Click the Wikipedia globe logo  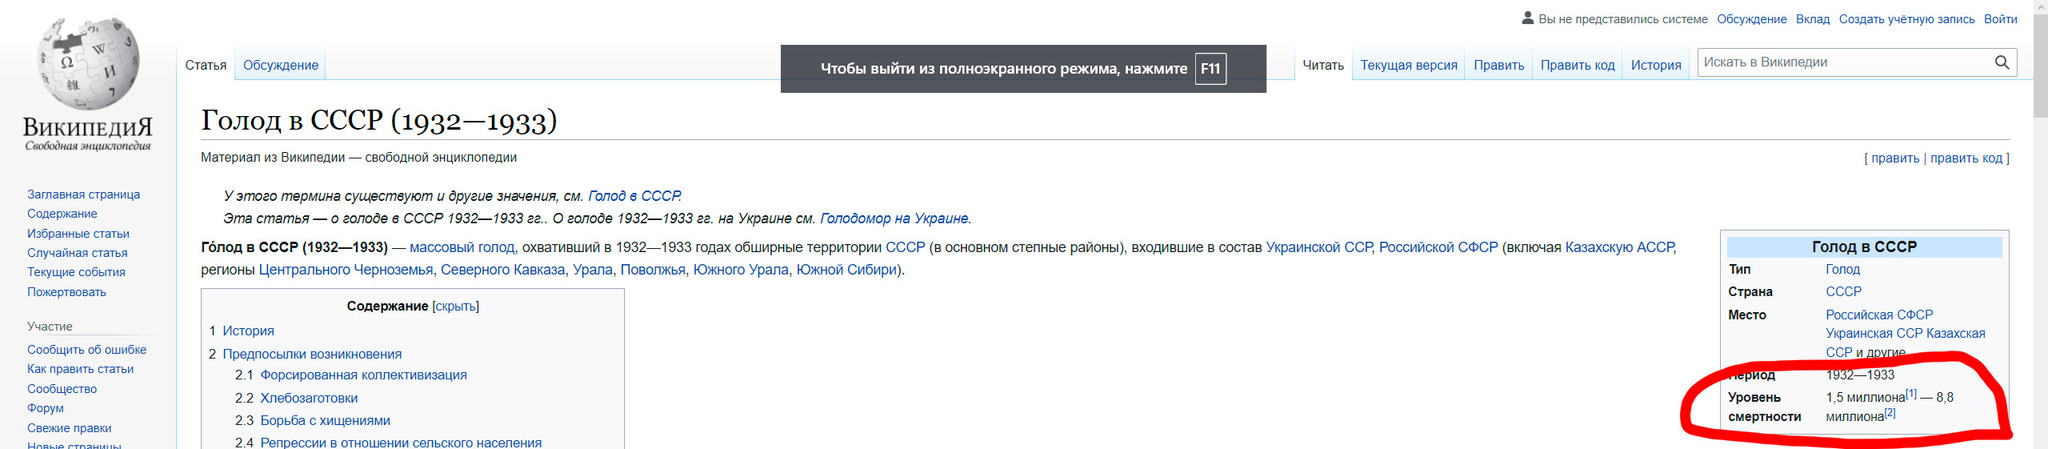[x=88, y=62]
